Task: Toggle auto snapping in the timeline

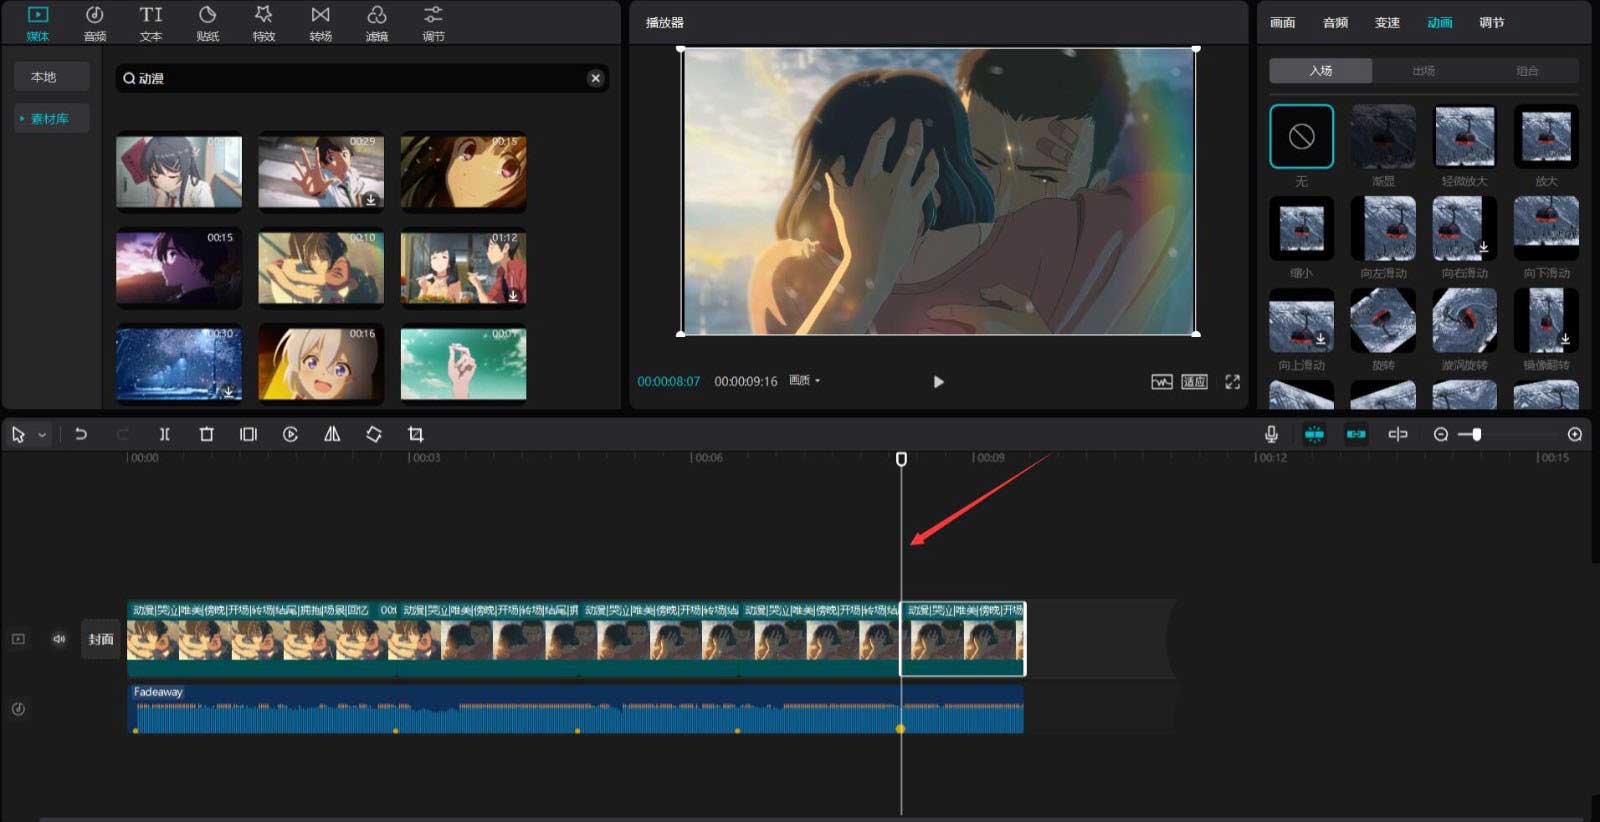Action: (x=1356, y=434)
